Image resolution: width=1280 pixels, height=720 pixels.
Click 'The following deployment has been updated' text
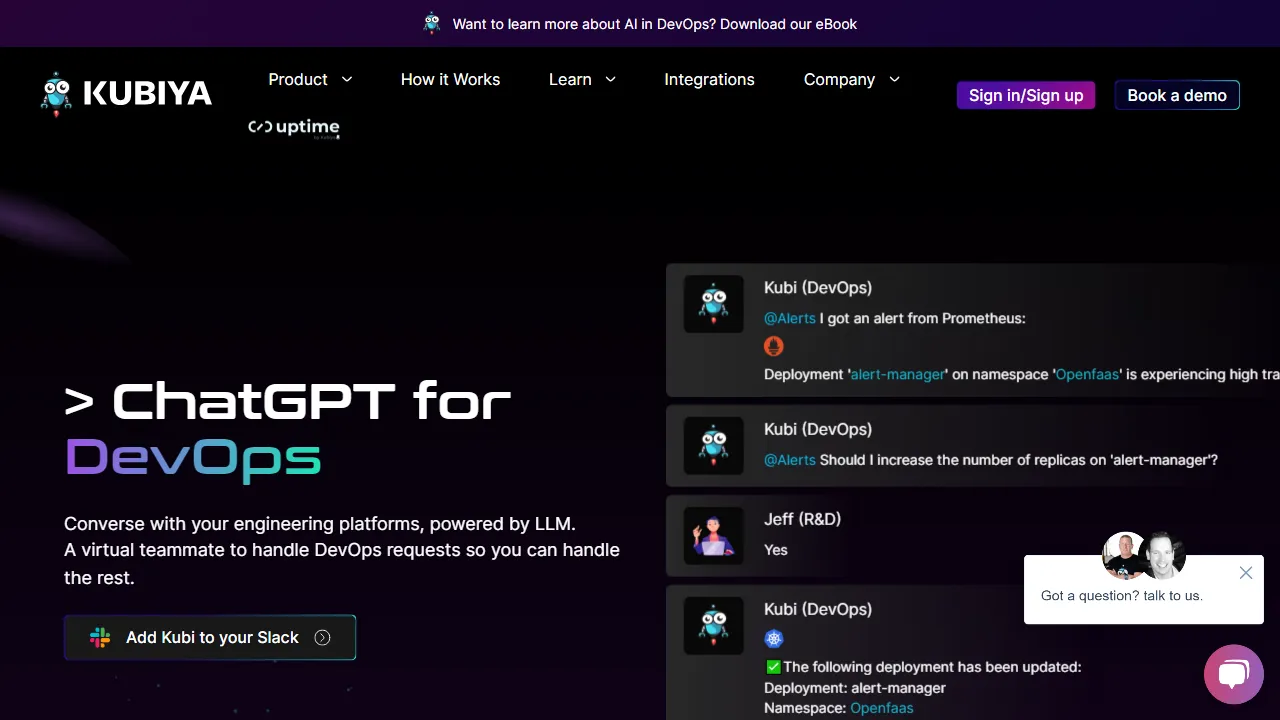click(x=932, y=667)
